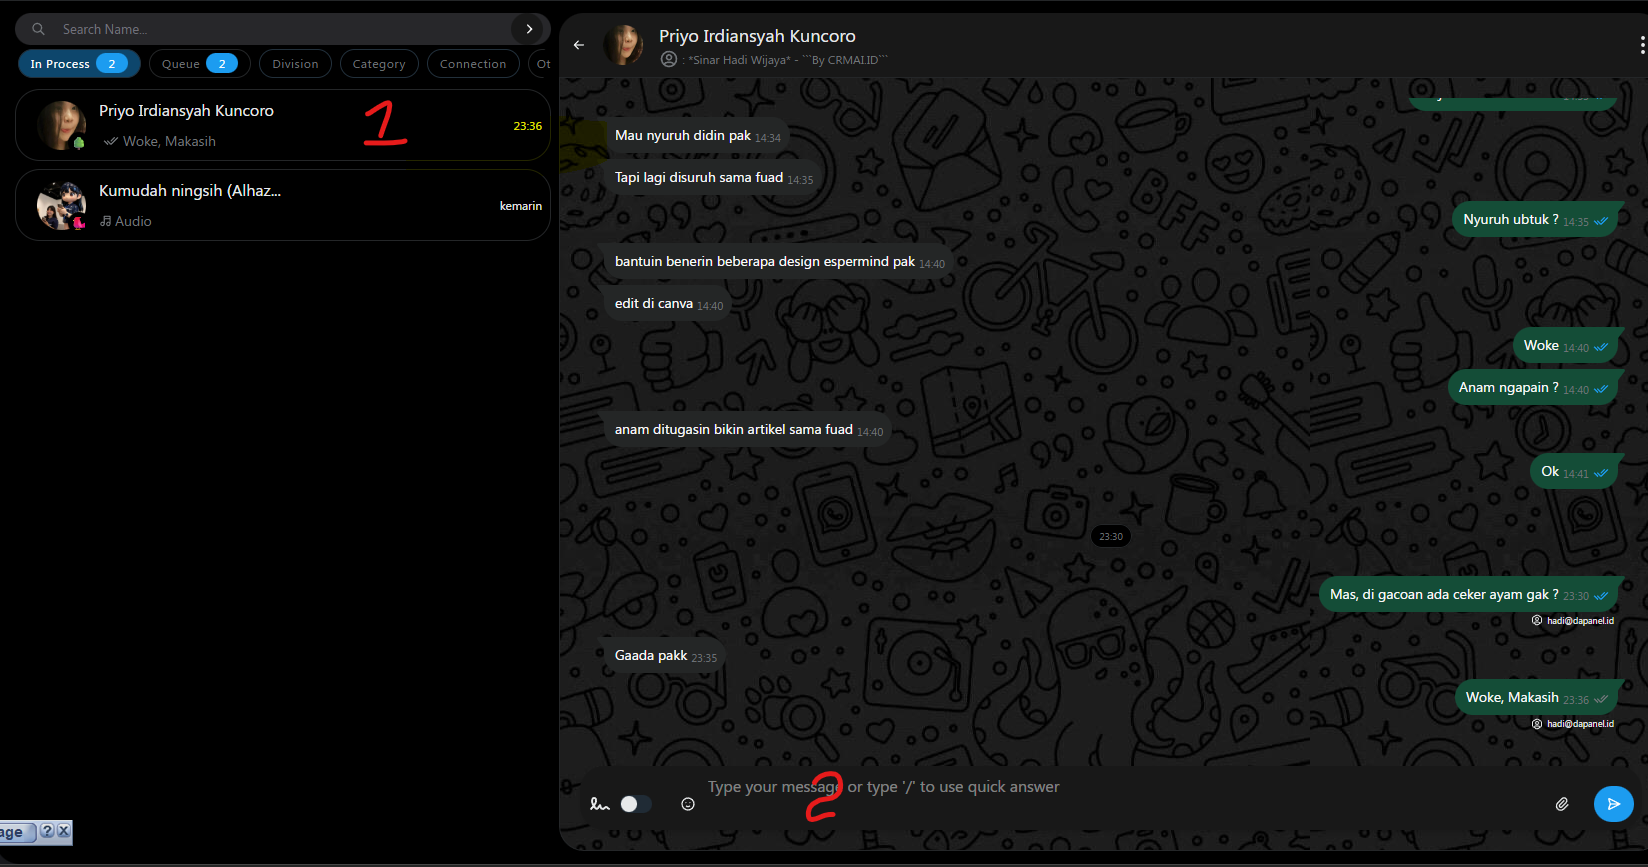Switch to the In Process tab

point(79,63)
